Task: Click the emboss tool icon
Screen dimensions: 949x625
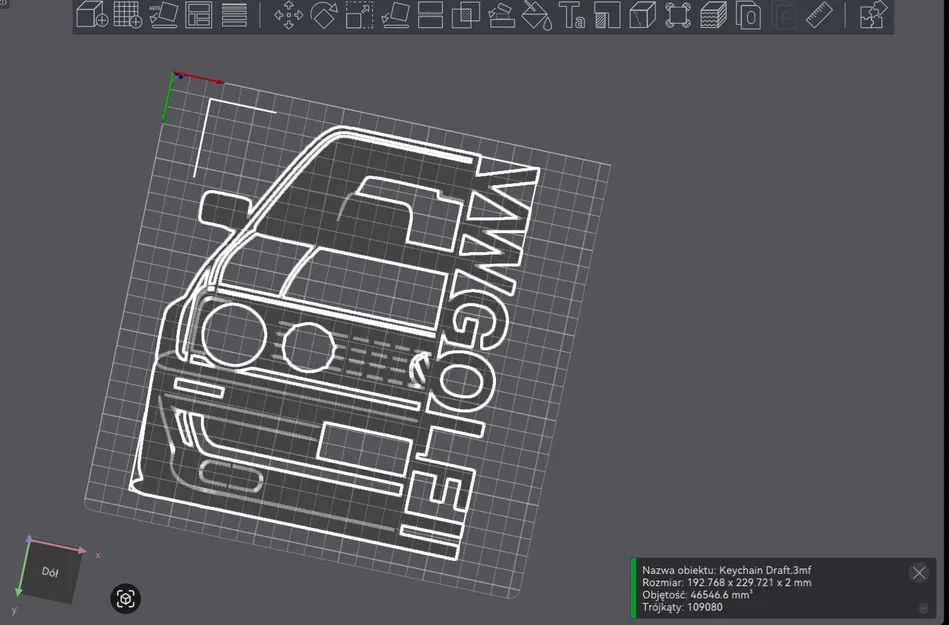Action: click(x=607, y=17)
